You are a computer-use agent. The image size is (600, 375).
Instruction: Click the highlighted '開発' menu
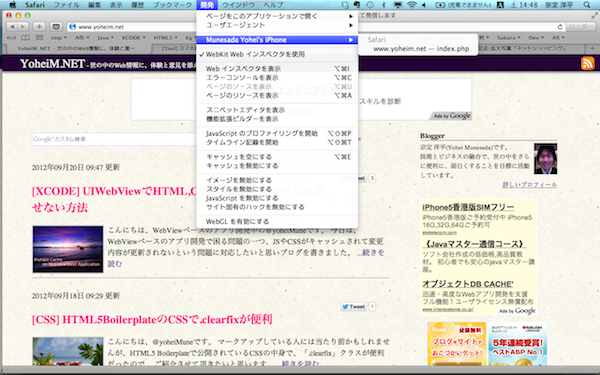point(207,5)
